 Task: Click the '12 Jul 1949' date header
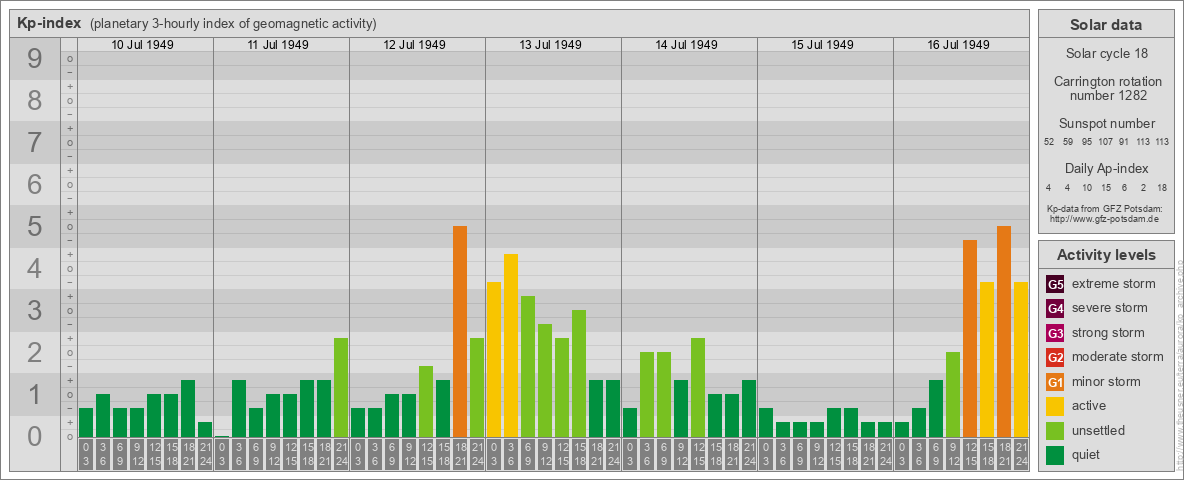pyautogui.click(x=415, y=45)
